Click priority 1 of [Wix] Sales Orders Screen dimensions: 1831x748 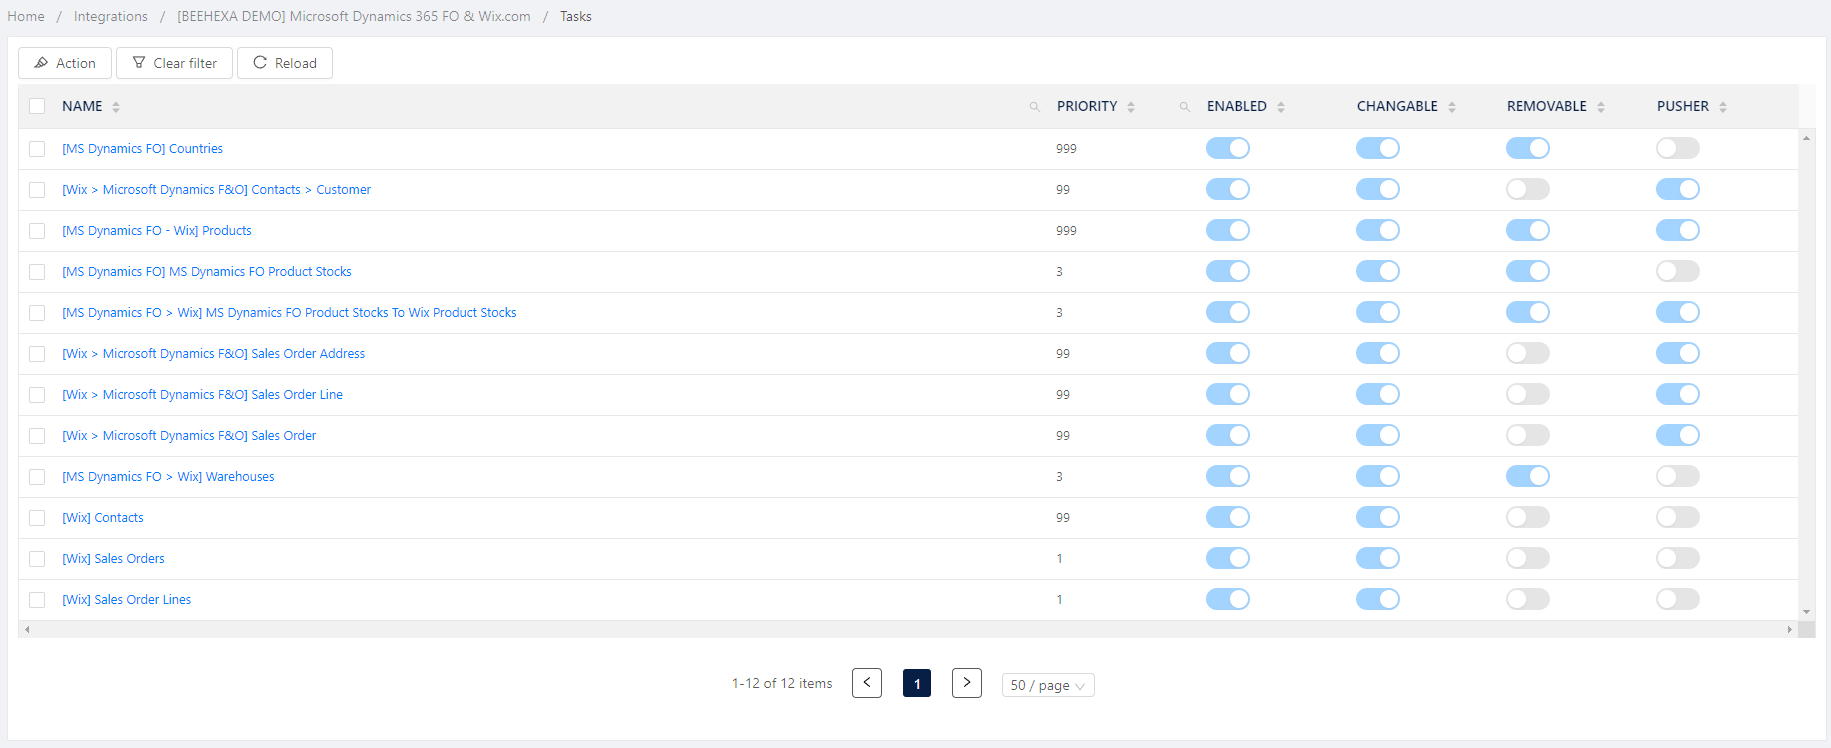coord(1059,559)
